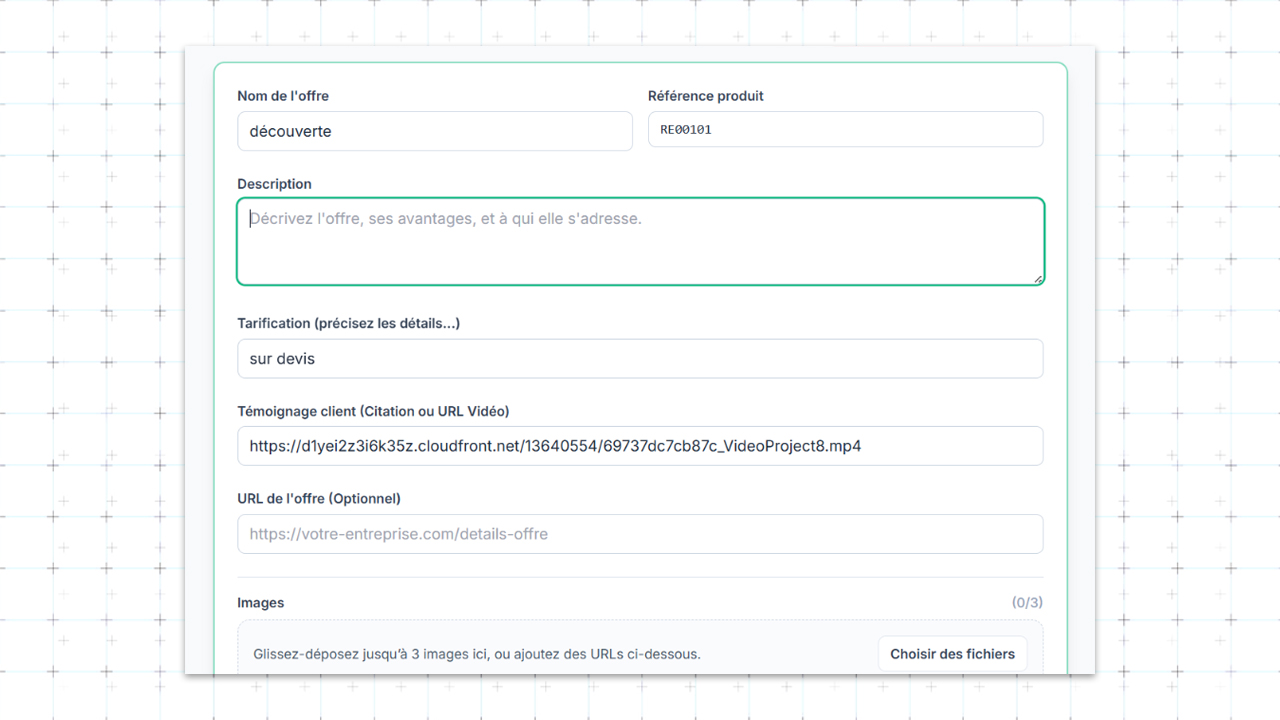
Task: Click the cloudfront.net video URL text
Action: pyautogui.click(x=552, y=446)
